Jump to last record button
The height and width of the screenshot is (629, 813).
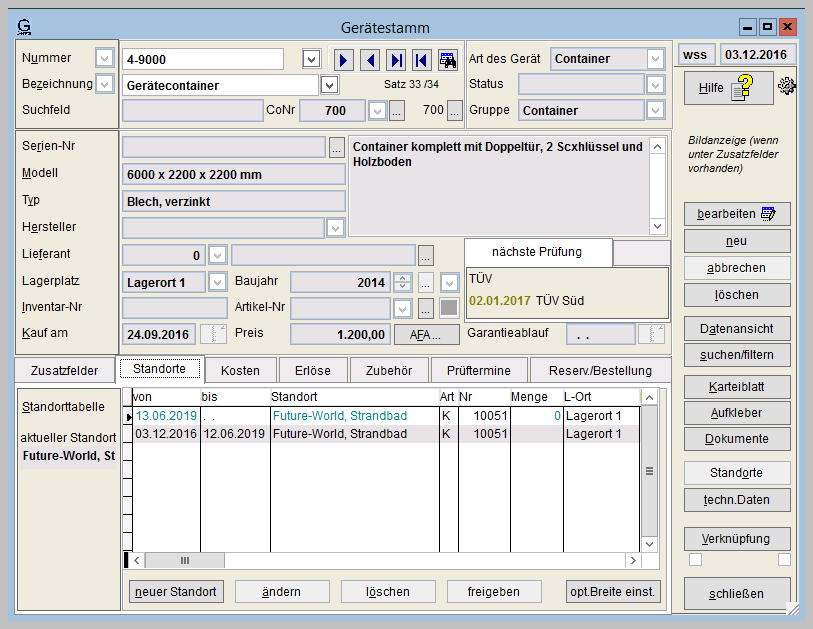397,60
